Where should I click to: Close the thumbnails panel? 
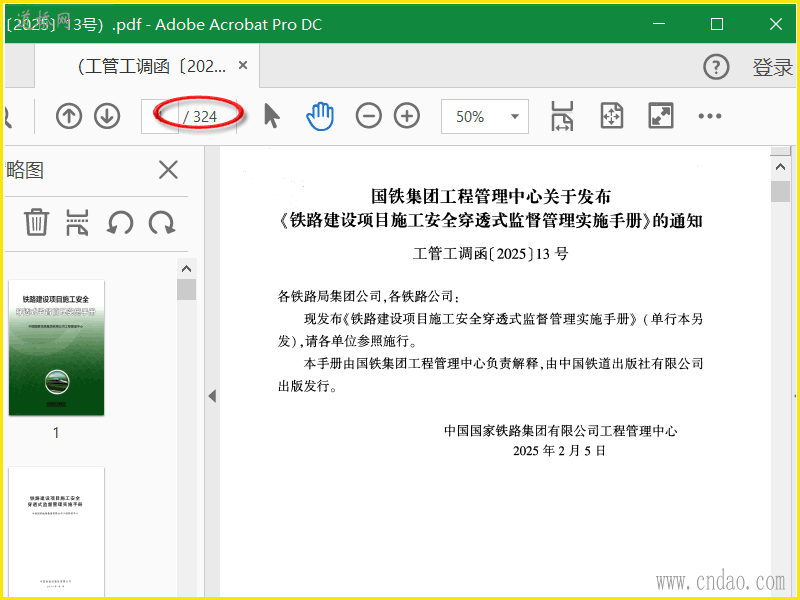(168, 170)
